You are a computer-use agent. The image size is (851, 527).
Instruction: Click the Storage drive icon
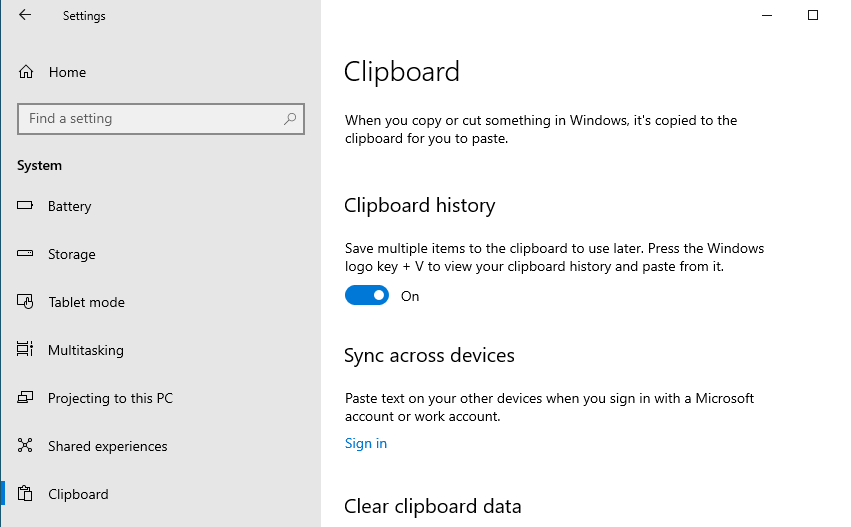(x=25, y=253)
